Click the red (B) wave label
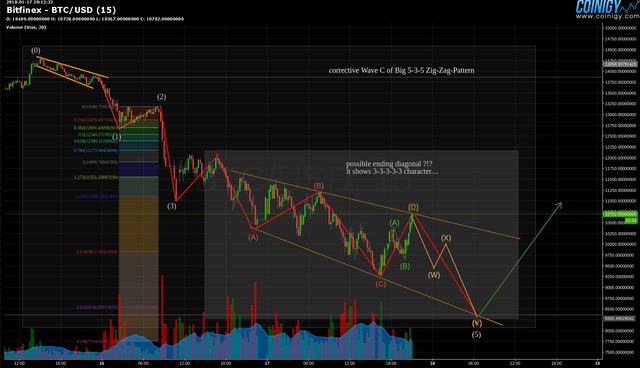Screen dimensions: 640x368 [x=319, y=186]
